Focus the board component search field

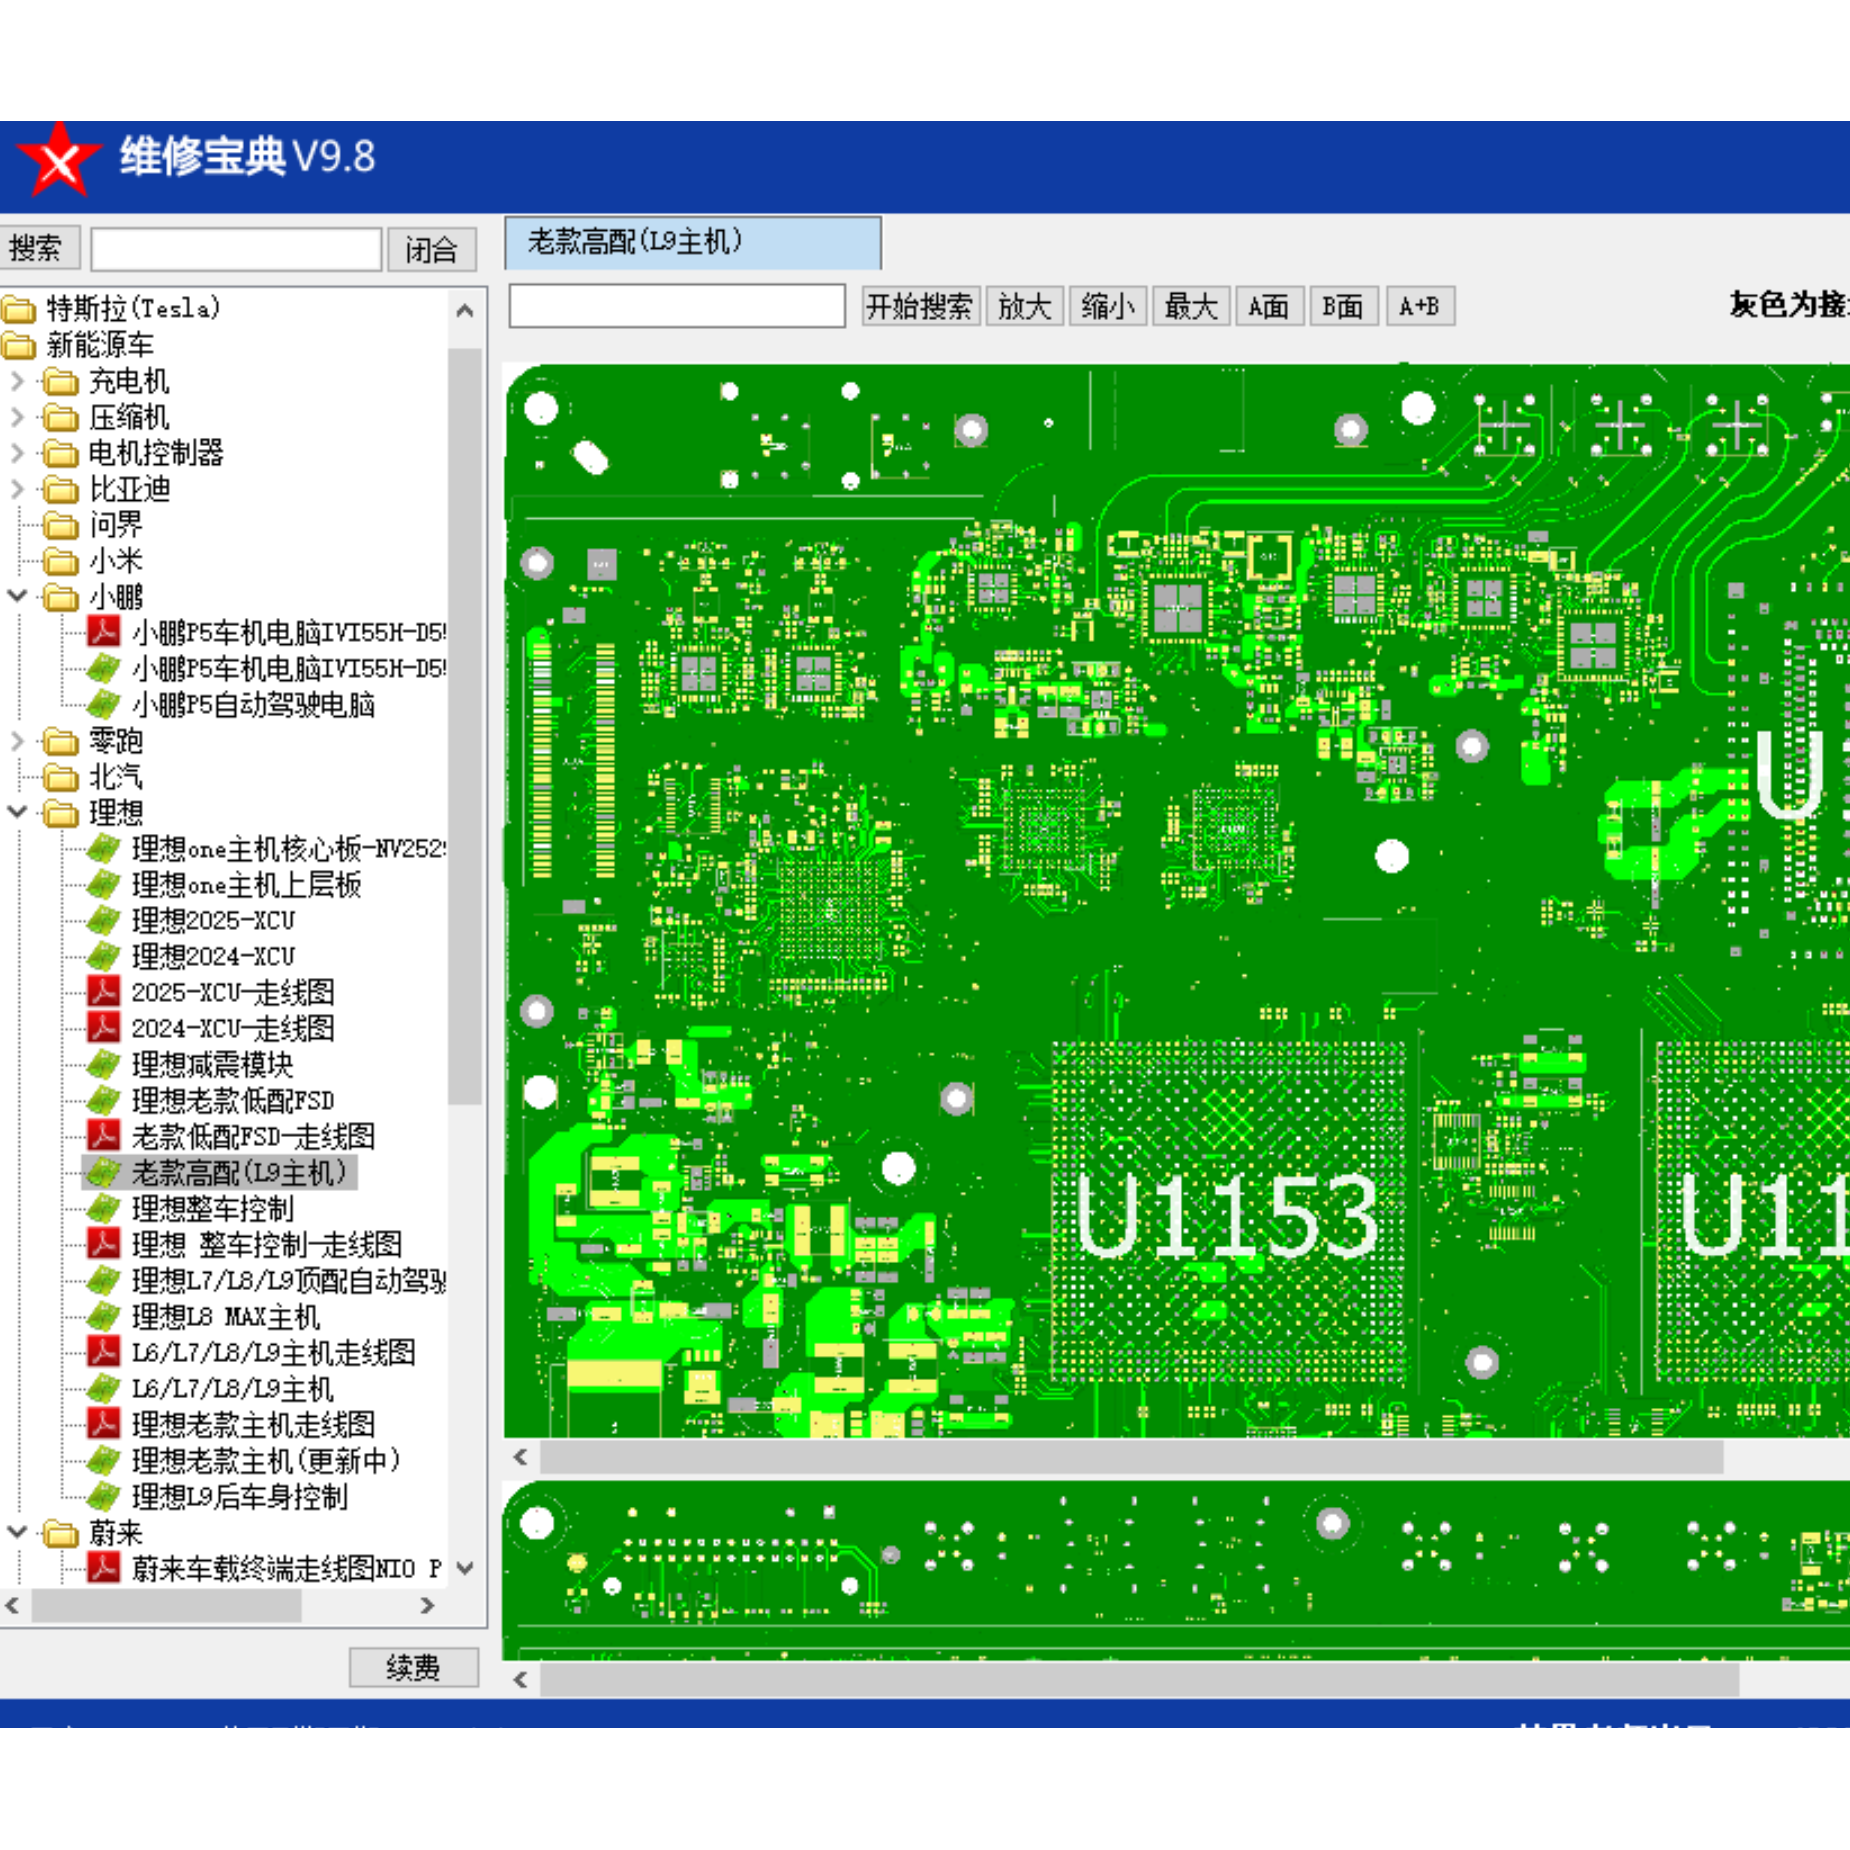click(677, 306)
